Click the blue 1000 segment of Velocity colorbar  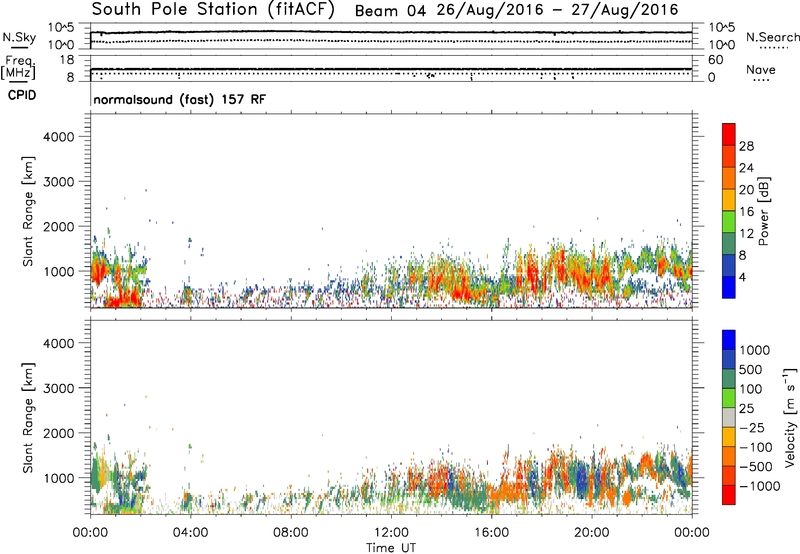[729, 340]
